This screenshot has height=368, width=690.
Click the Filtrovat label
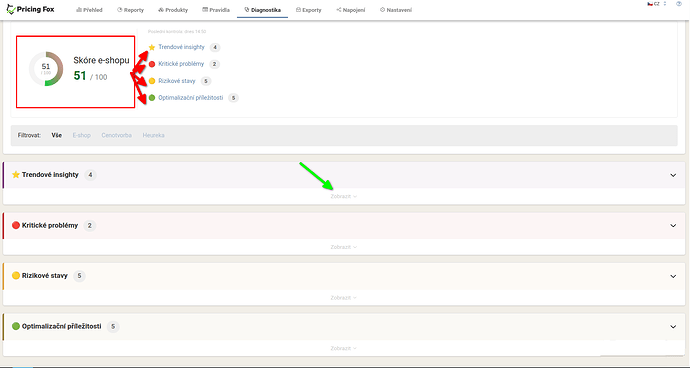click(x=29, y=135)
